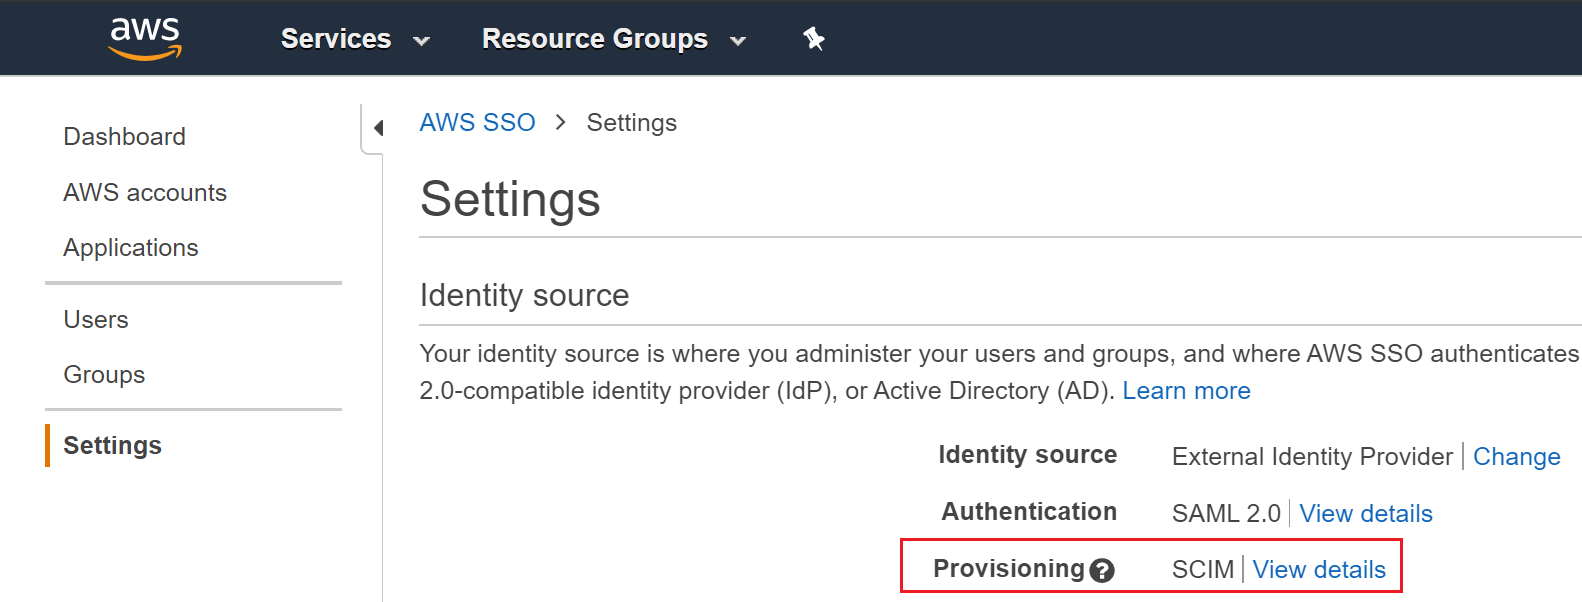The image size is (1582, 602).
Task: Click the bold Identity source label
Action: [x=1027, y=455]
